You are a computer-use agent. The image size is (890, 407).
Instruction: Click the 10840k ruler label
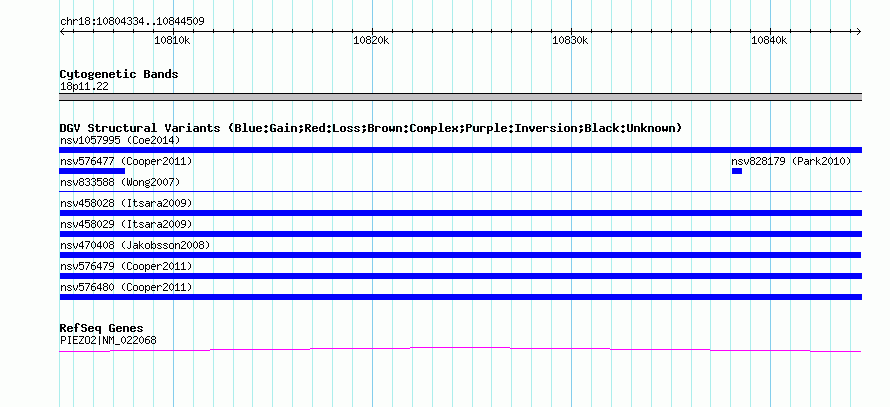[769, 41]
